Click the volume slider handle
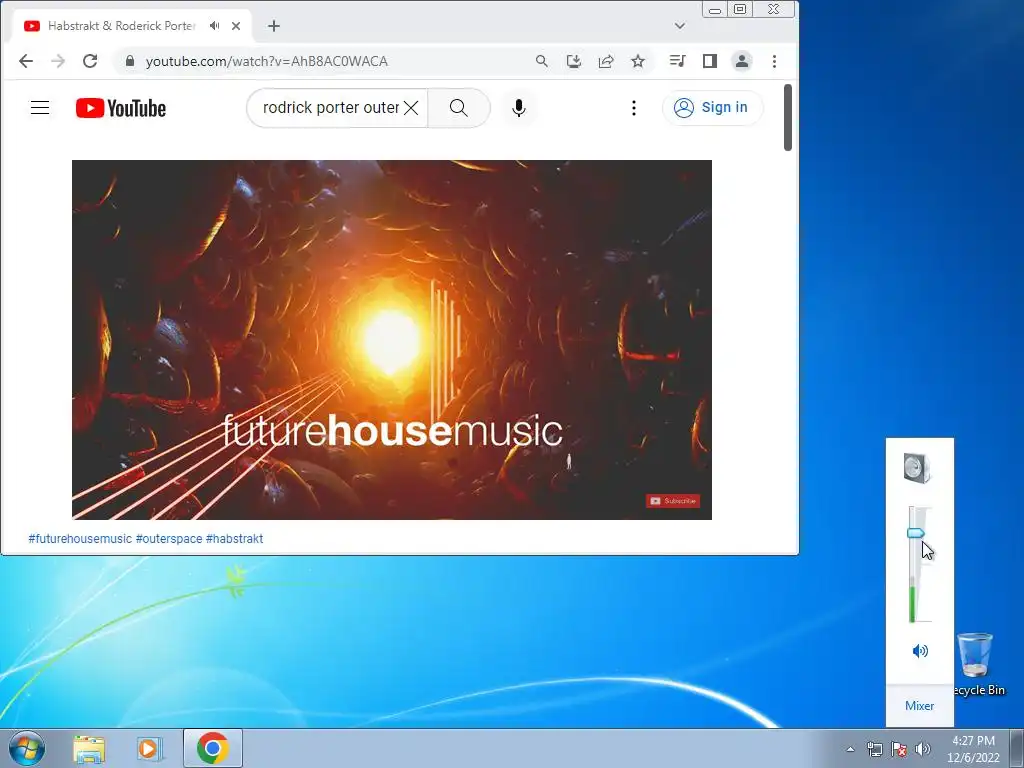 coord(916,534)
